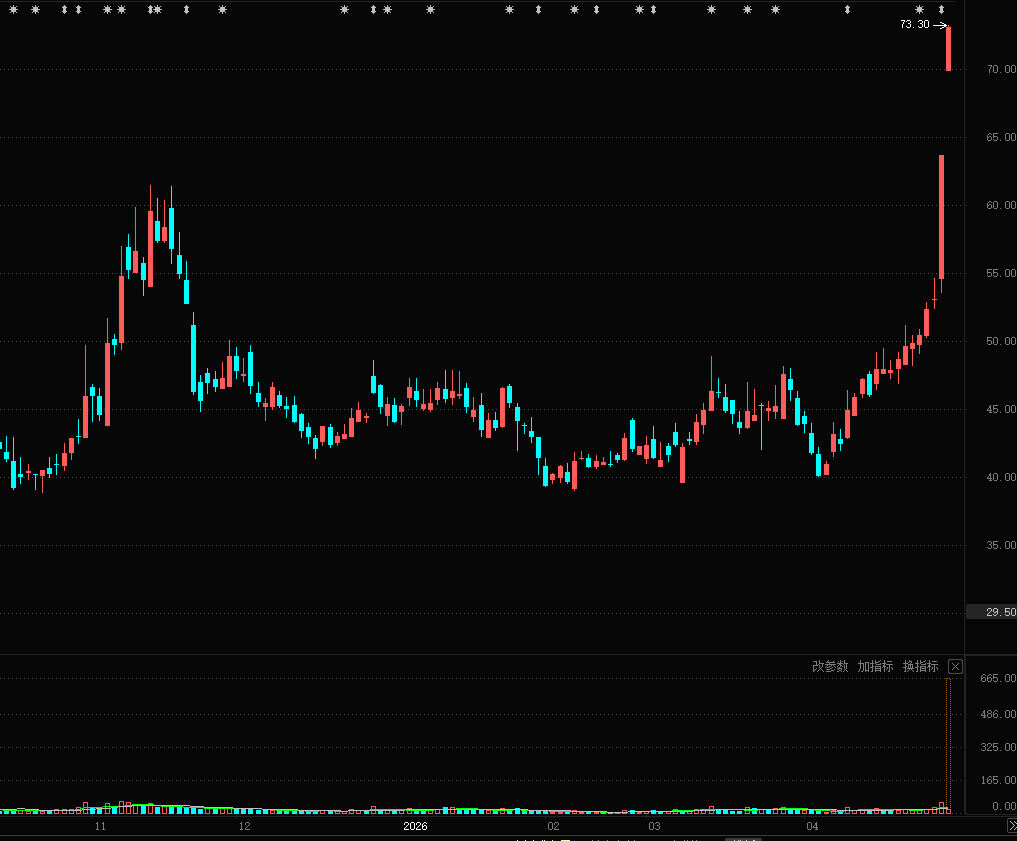Close the volume indicator panel with X
Screen dimensions: 1017x841
point(955,666)
